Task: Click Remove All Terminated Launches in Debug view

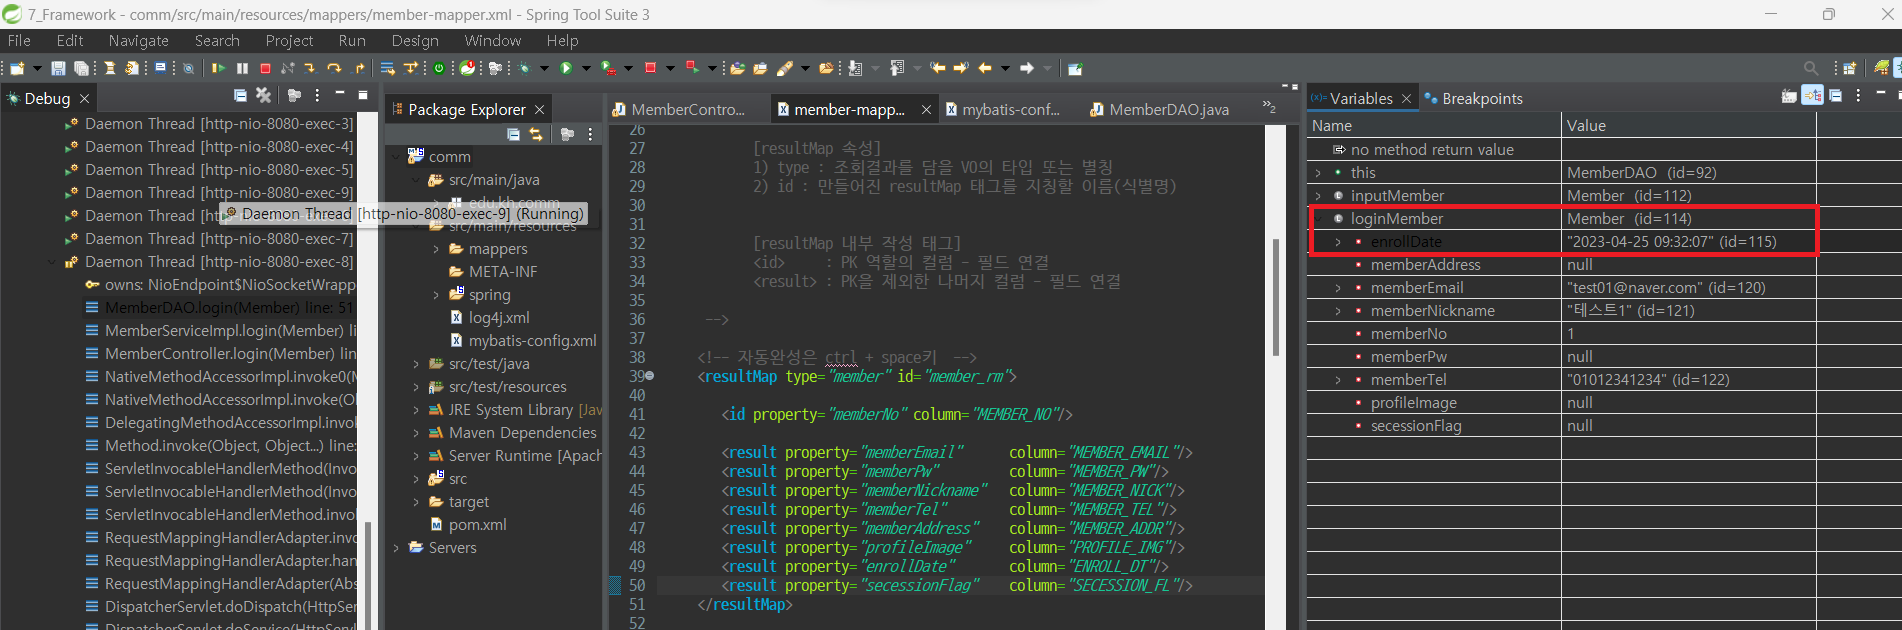Action: [263, 95]
